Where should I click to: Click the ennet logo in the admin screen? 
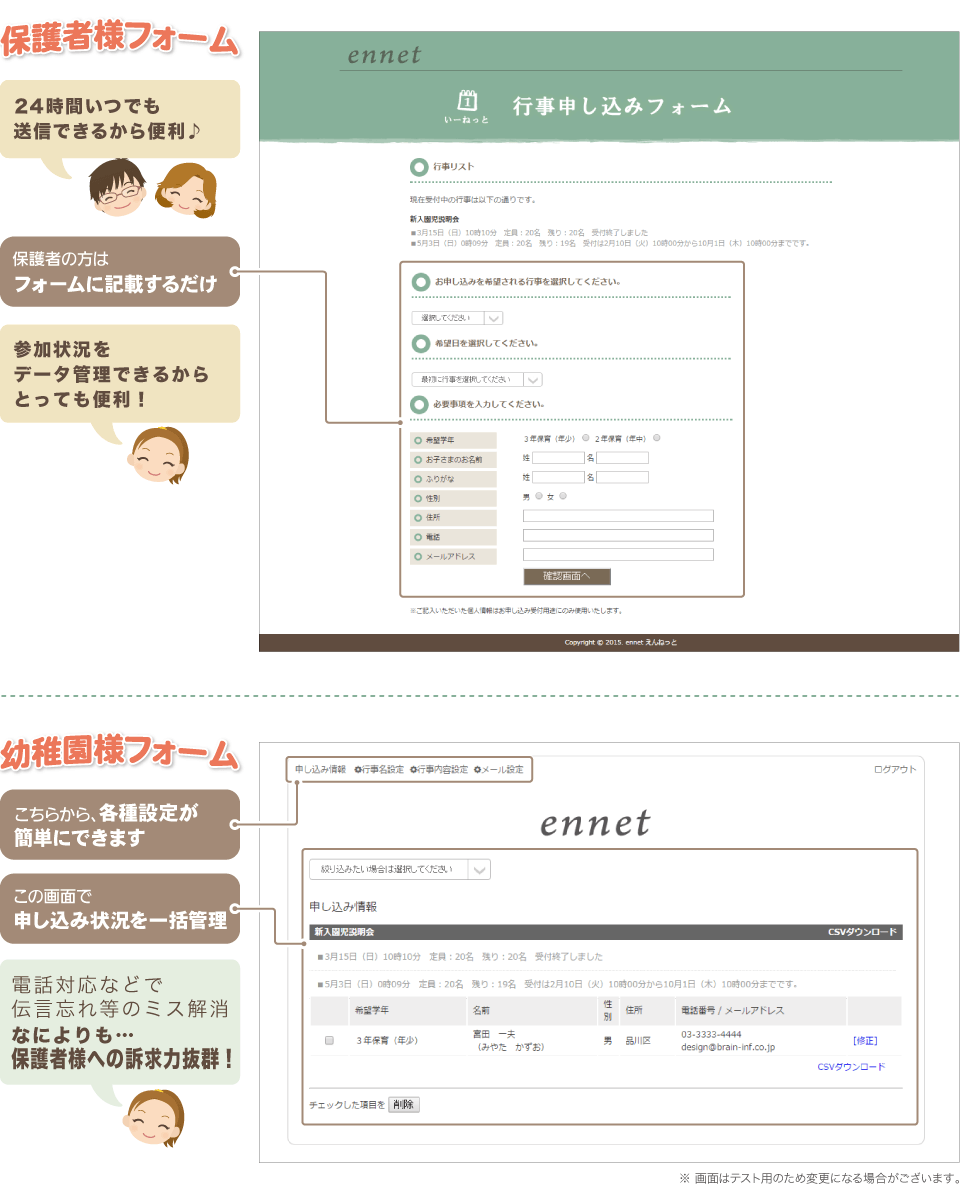(595, 824)
